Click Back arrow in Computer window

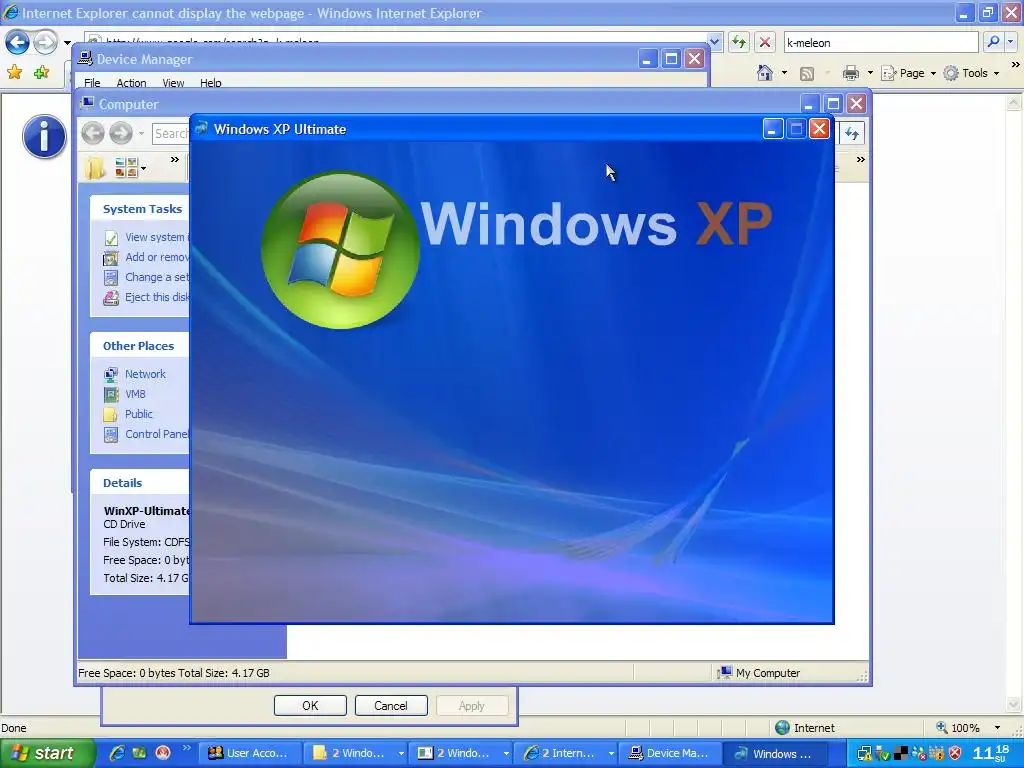pos(93,133)
